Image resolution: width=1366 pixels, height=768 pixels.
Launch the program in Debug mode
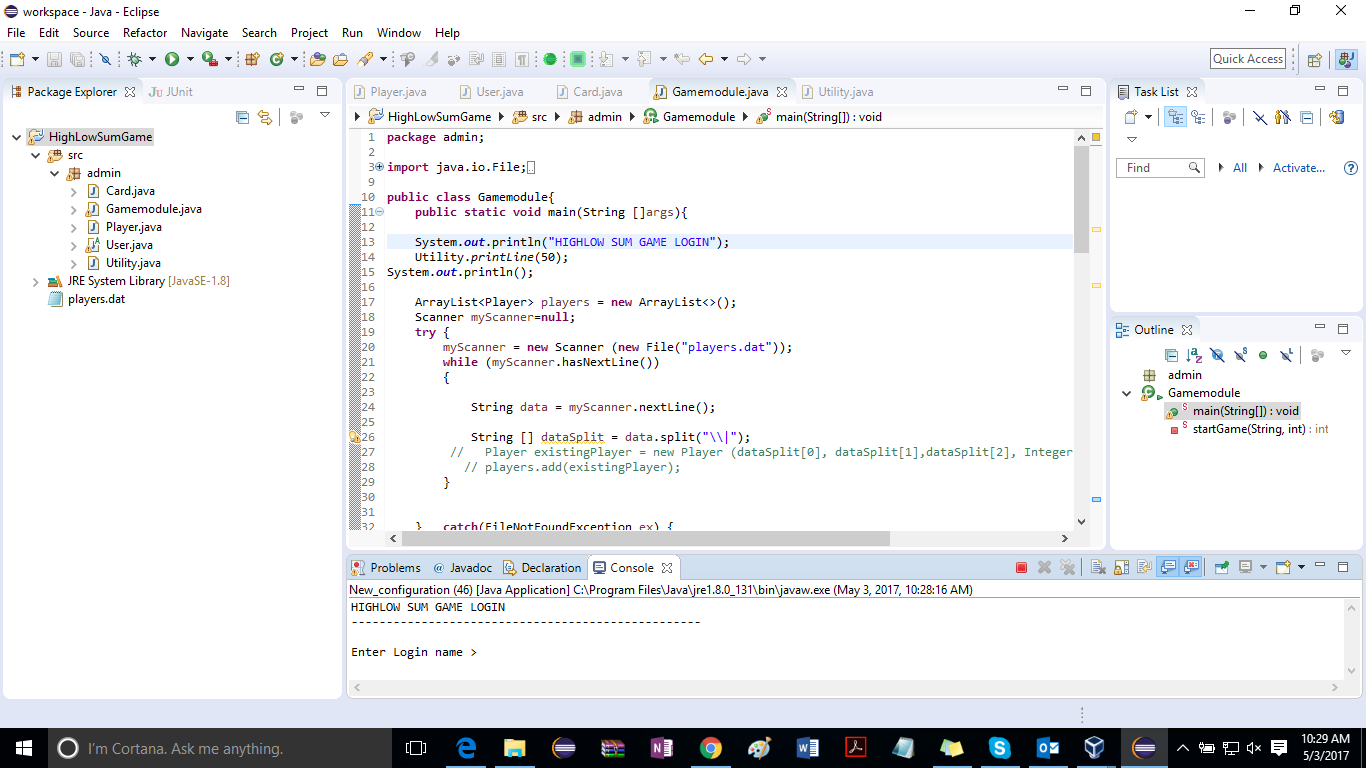point(134,59)
